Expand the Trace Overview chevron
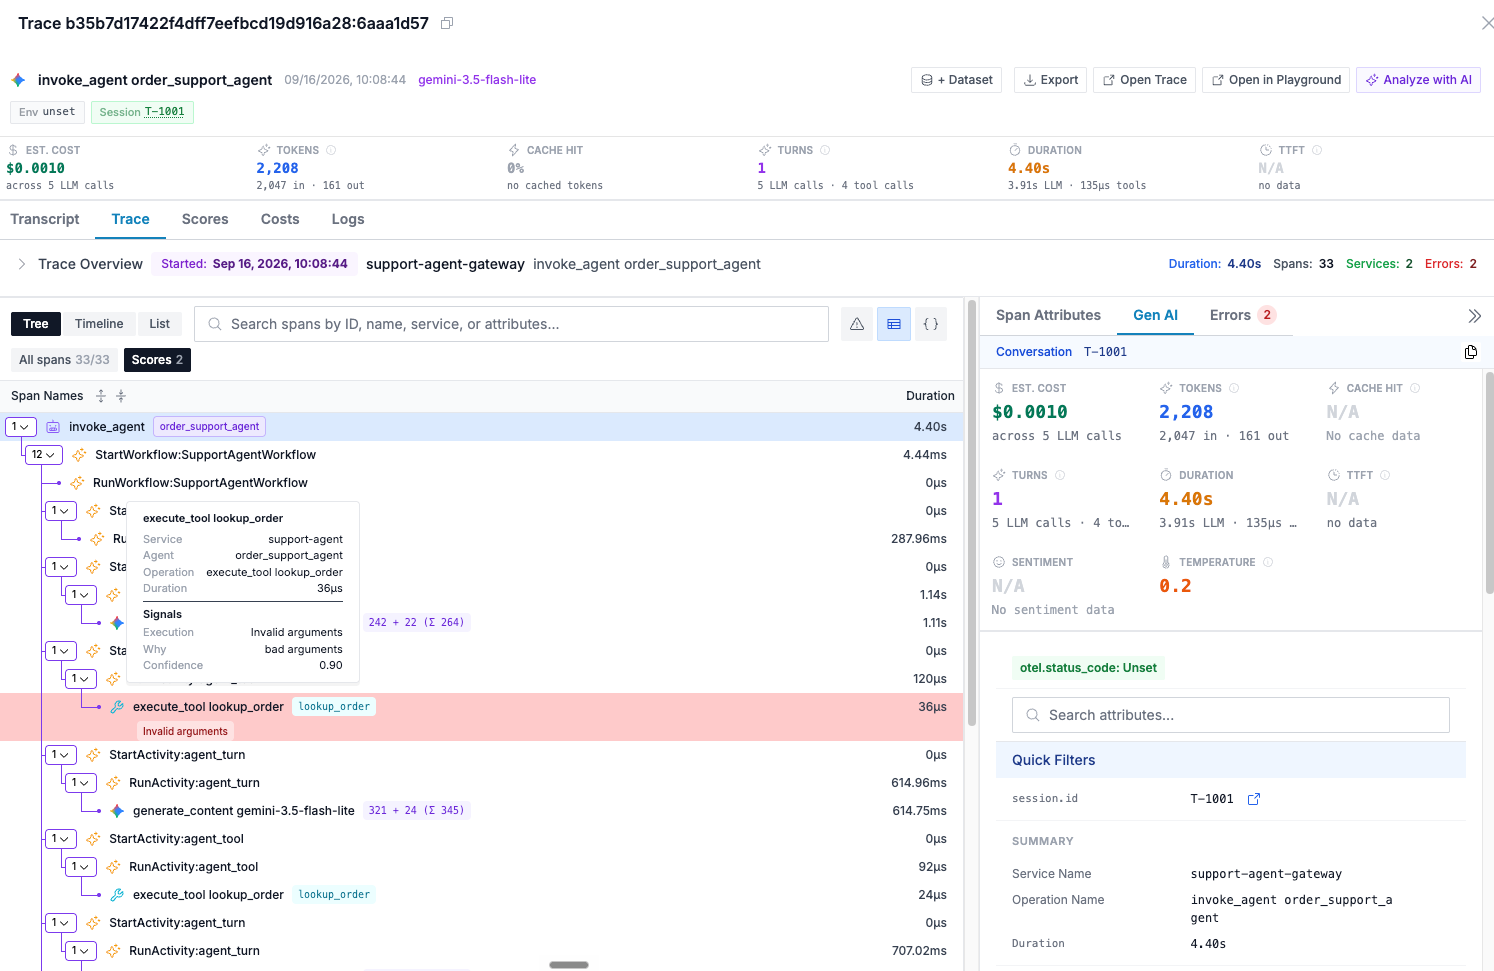This screenshot has width=1494, height=971. 22,264
